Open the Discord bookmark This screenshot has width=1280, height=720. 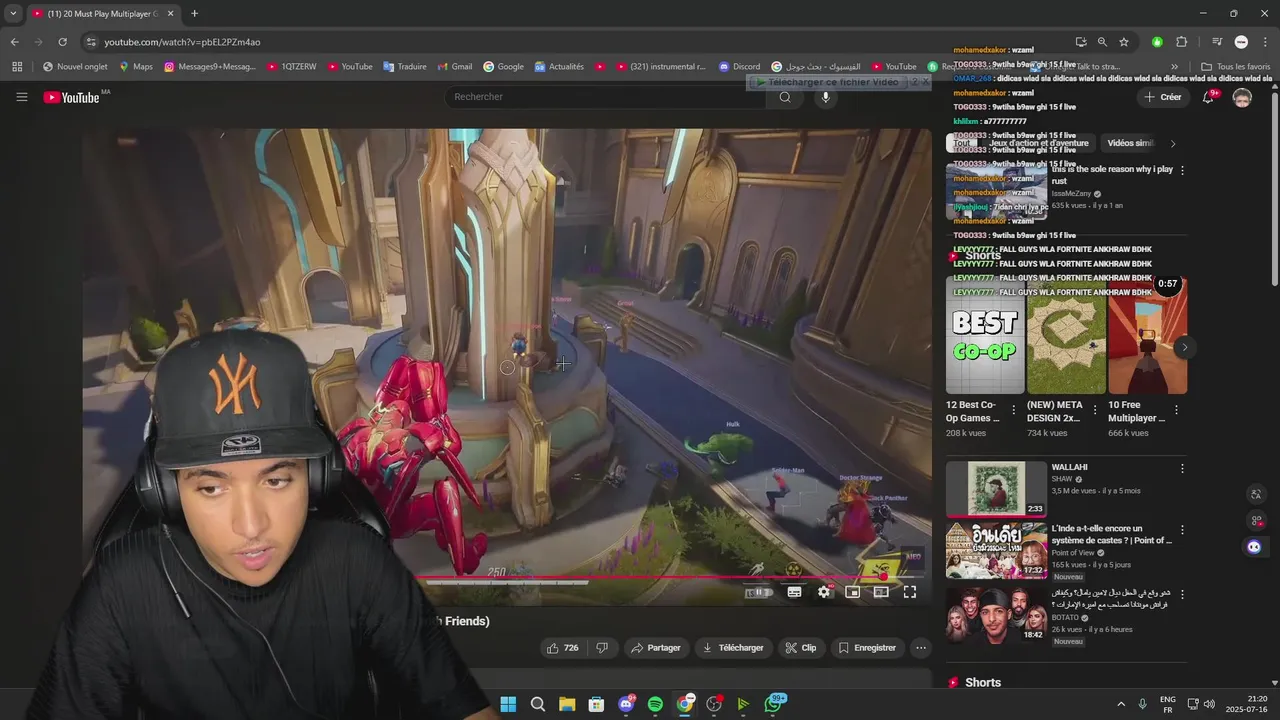739,67
